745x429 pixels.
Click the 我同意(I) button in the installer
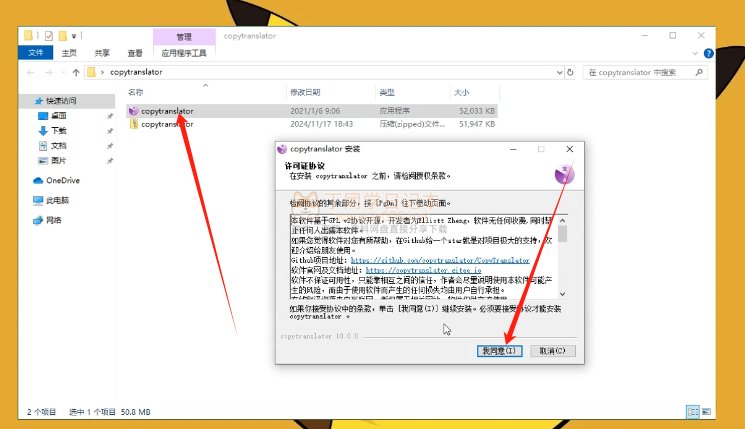(497, 351)
